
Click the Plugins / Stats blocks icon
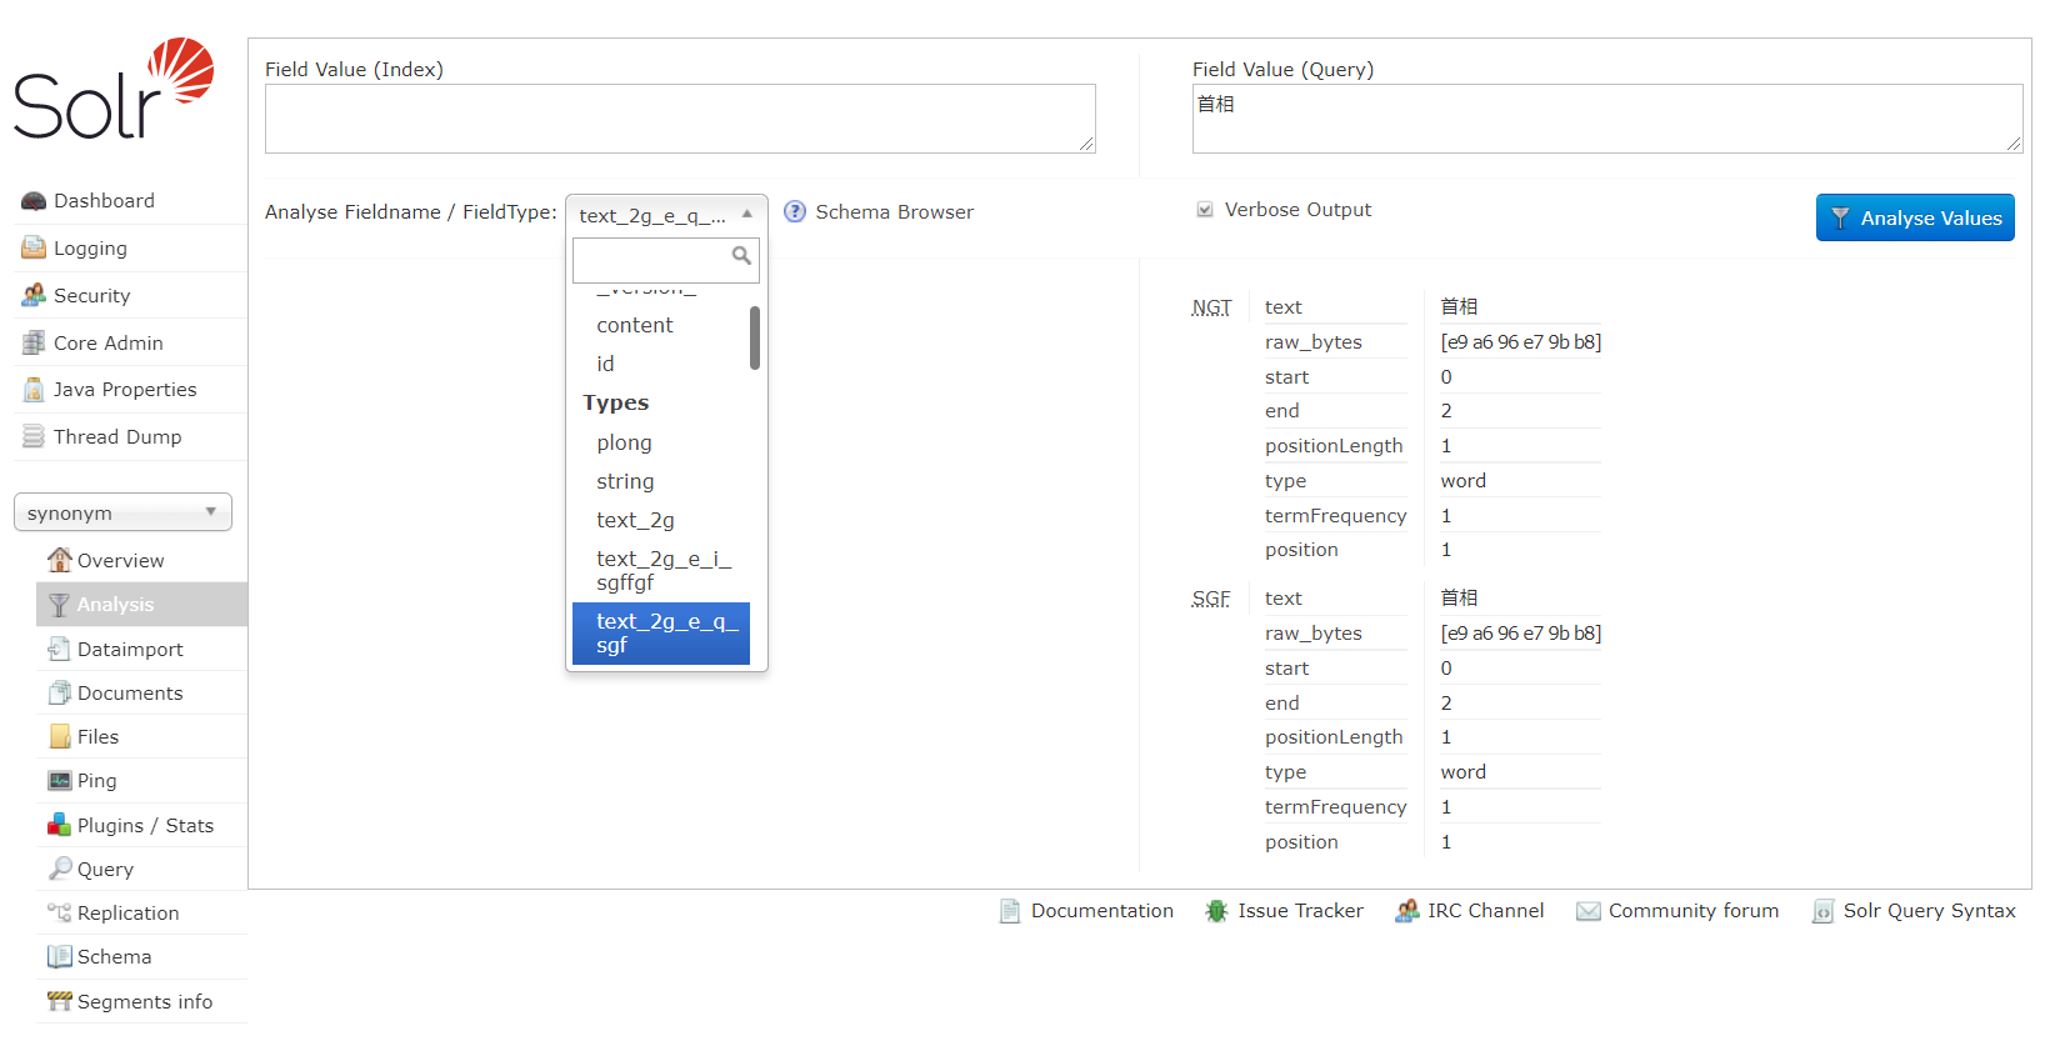[x=60, y=825]
